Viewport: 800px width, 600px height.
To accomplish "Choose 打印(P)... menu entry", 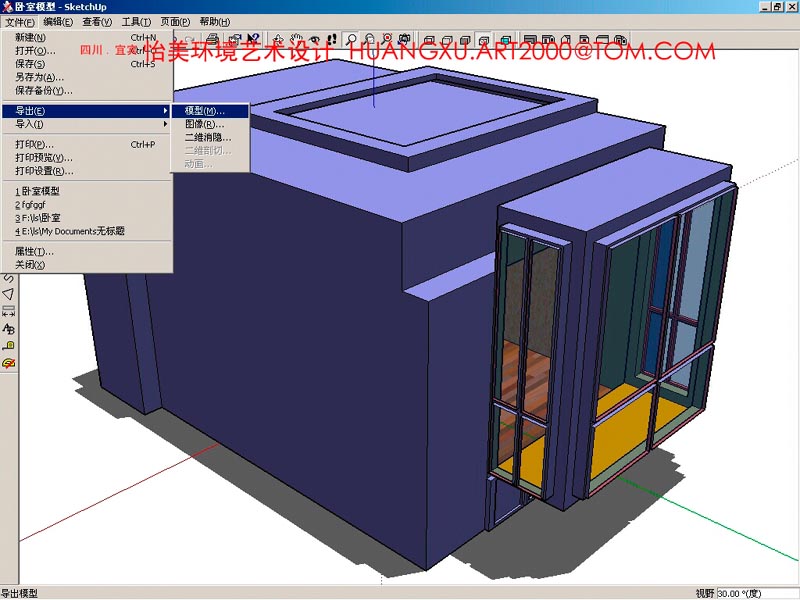I will 87,144.
